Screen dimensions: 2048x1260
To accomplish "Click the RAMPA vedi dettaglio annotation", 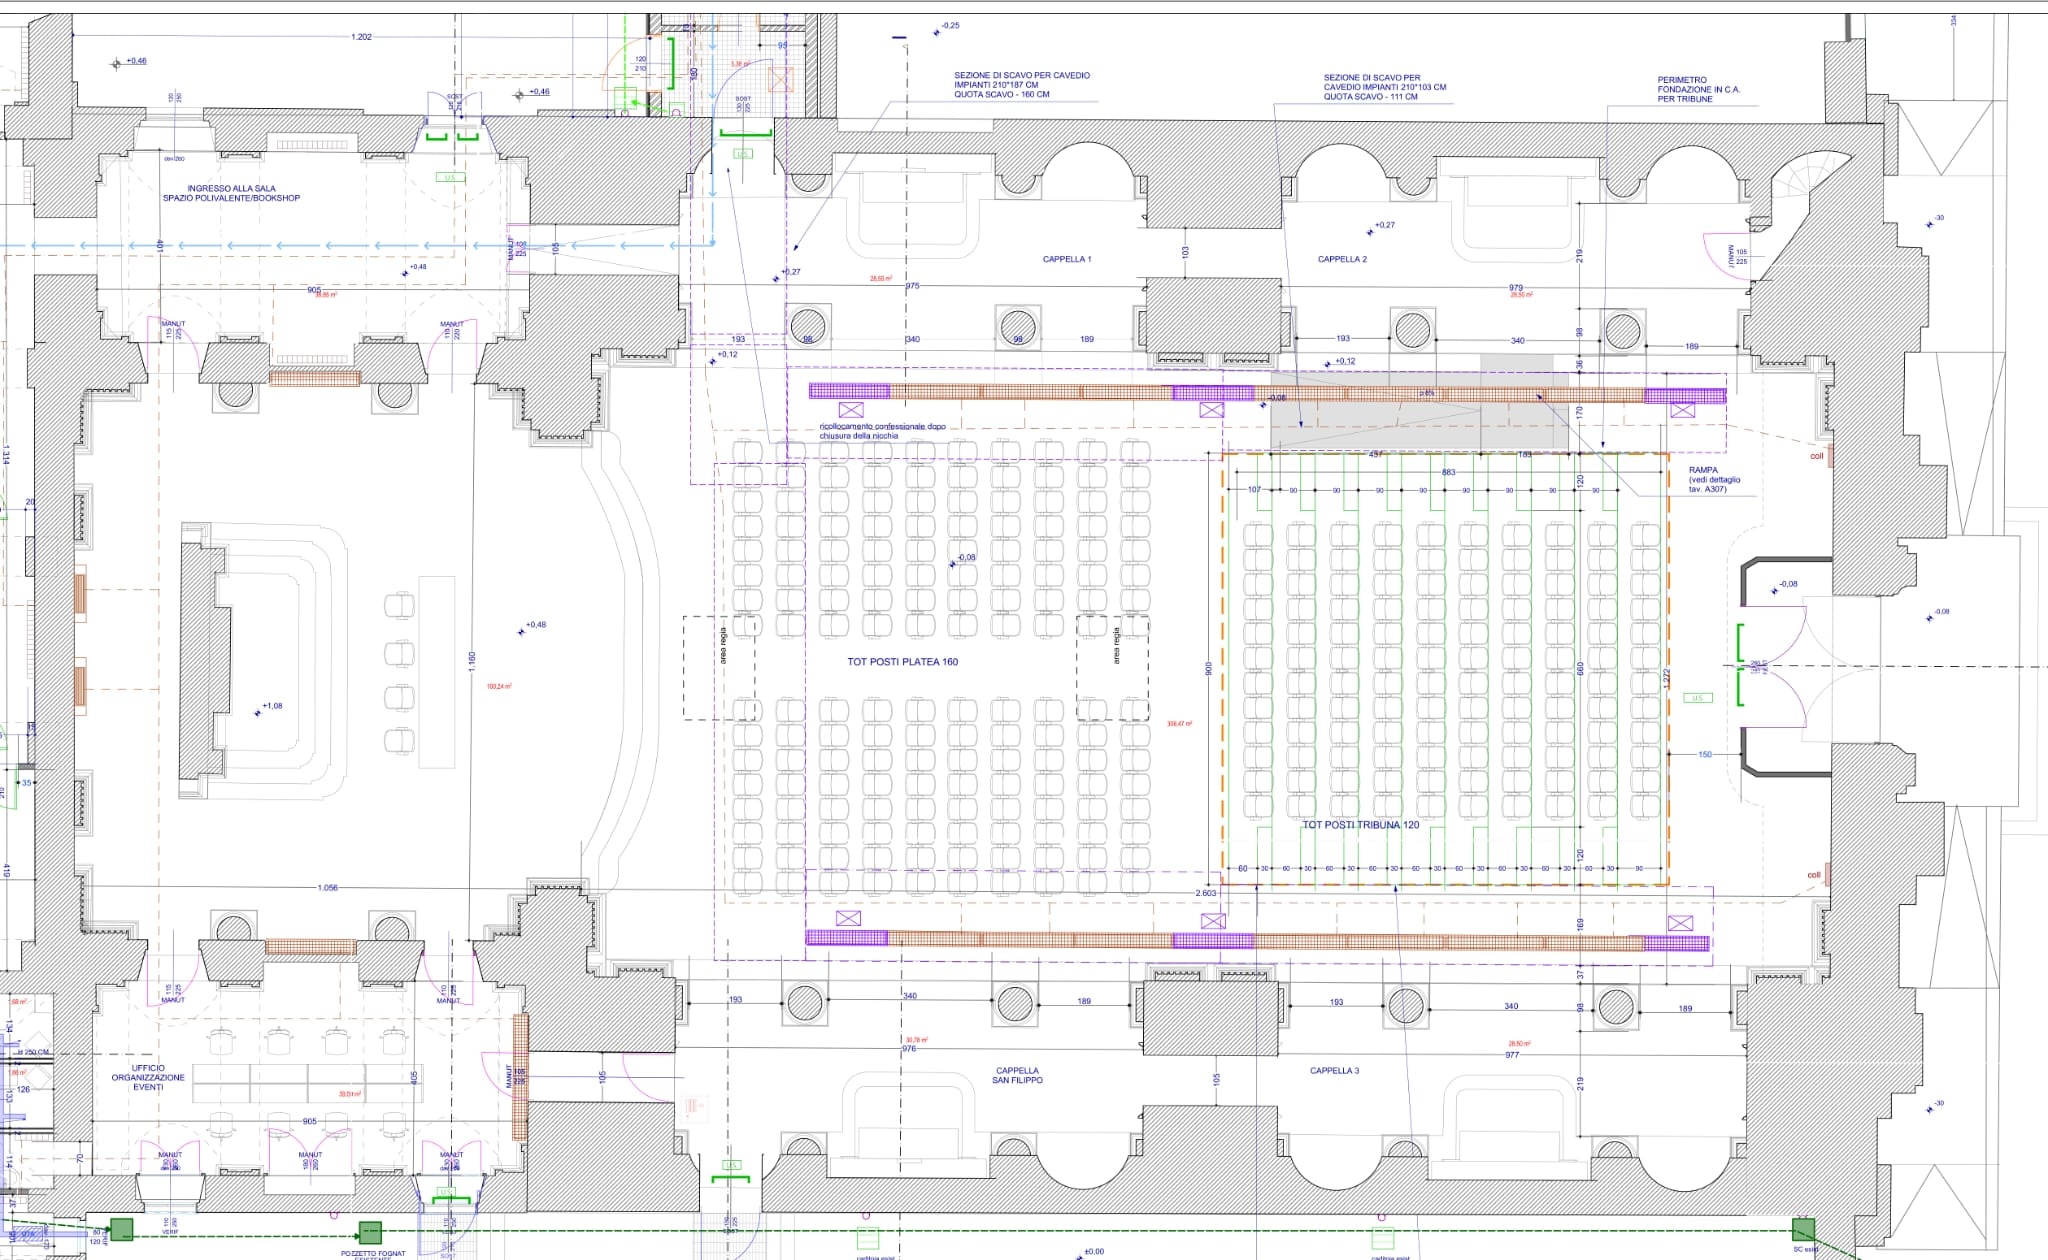I will click(x=1714, y=479).
